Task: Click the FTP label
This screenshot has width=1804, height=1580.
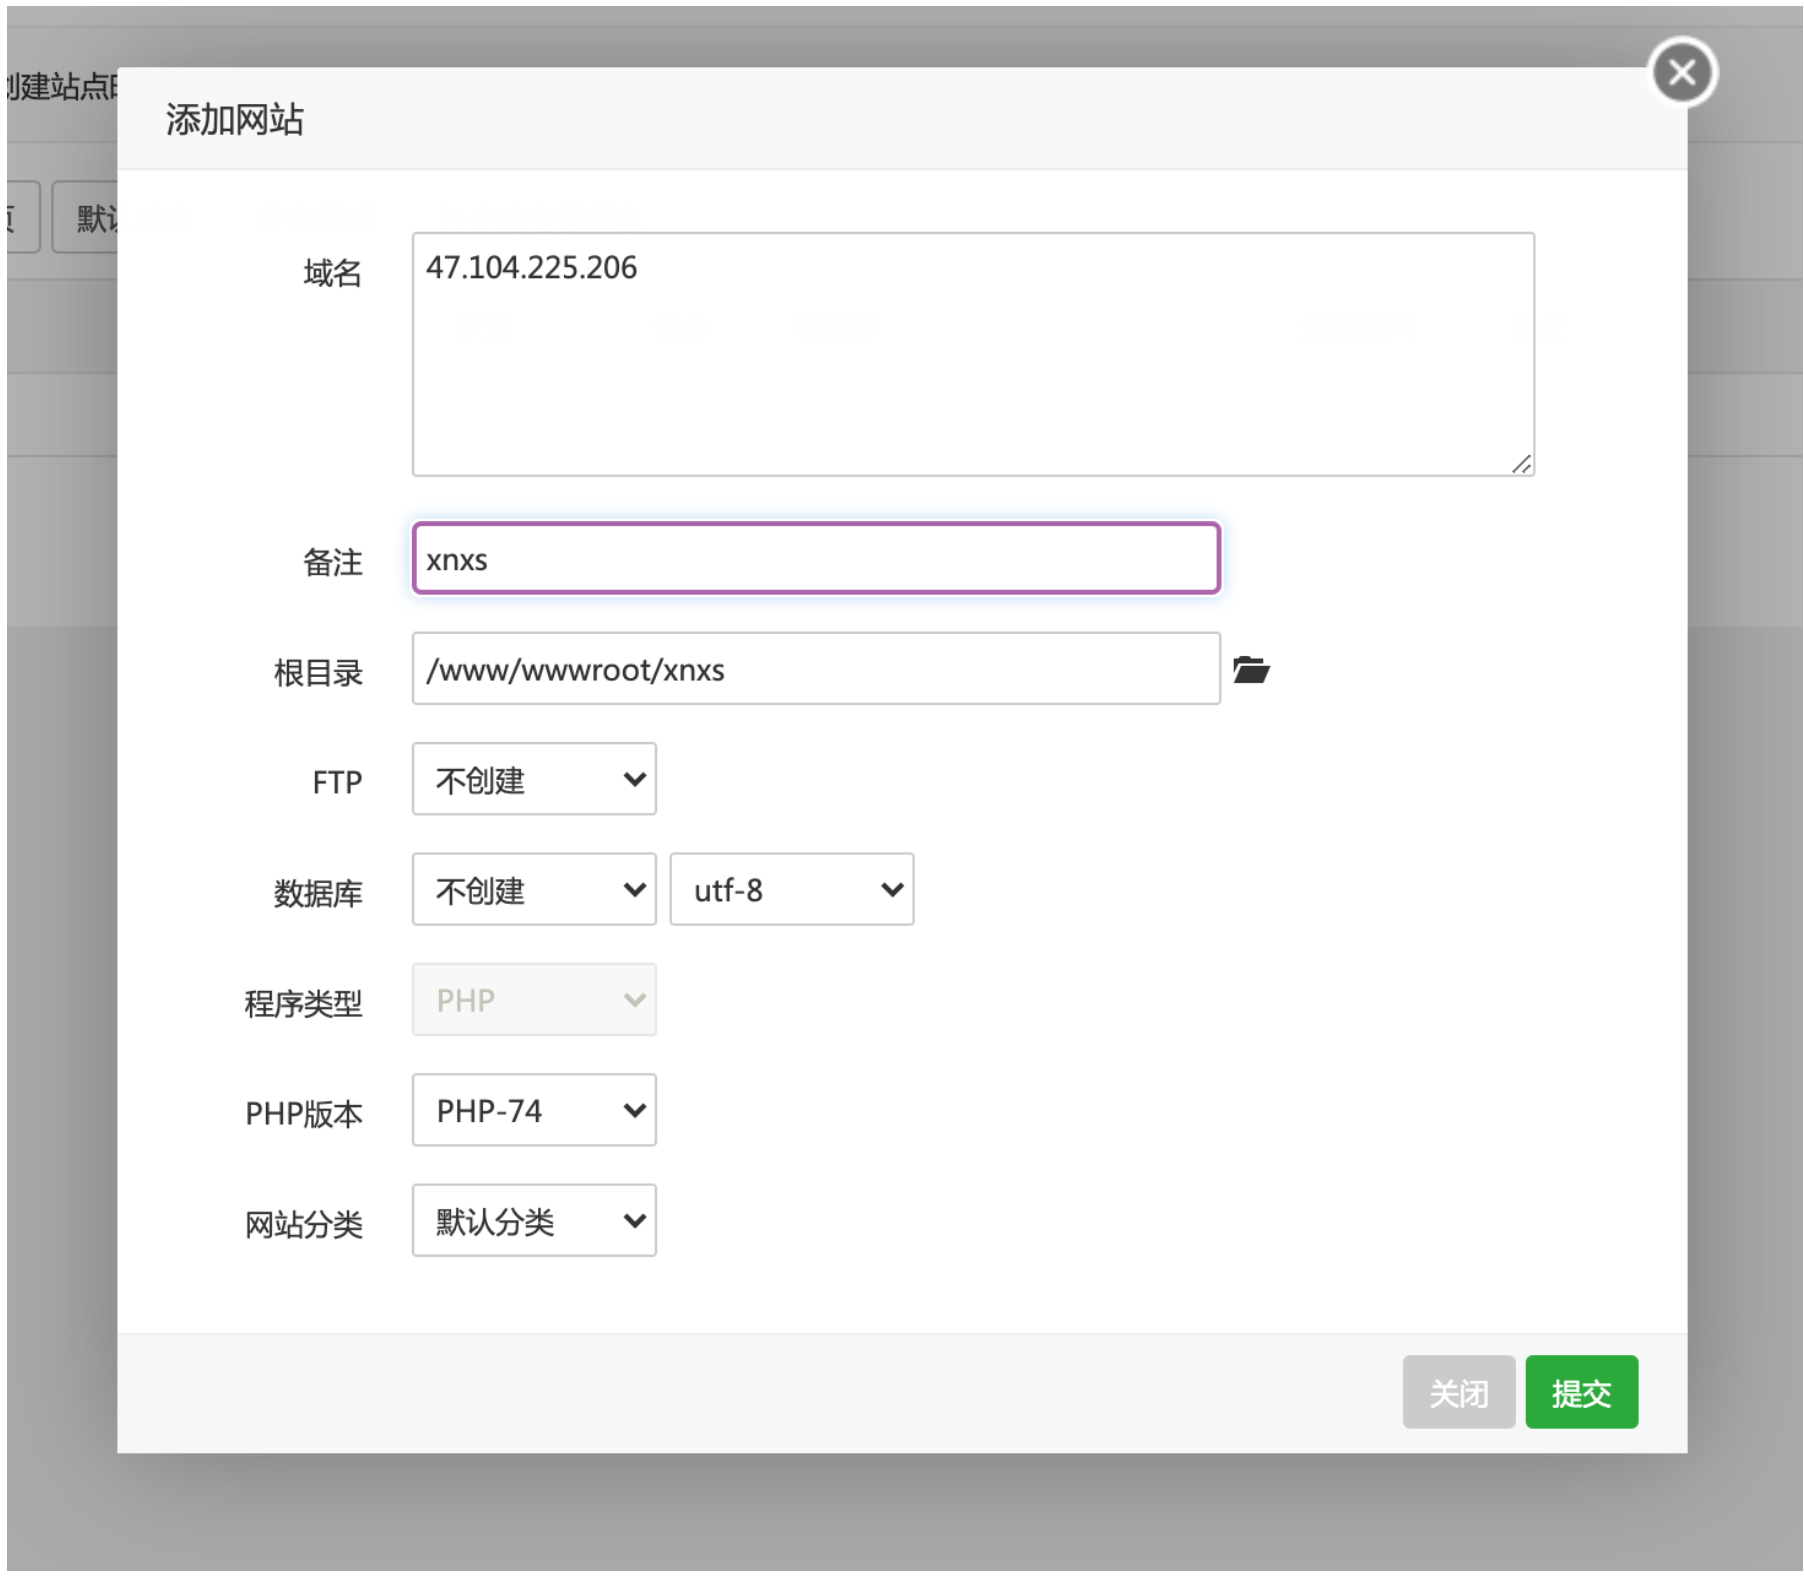Action: (337, 782)
